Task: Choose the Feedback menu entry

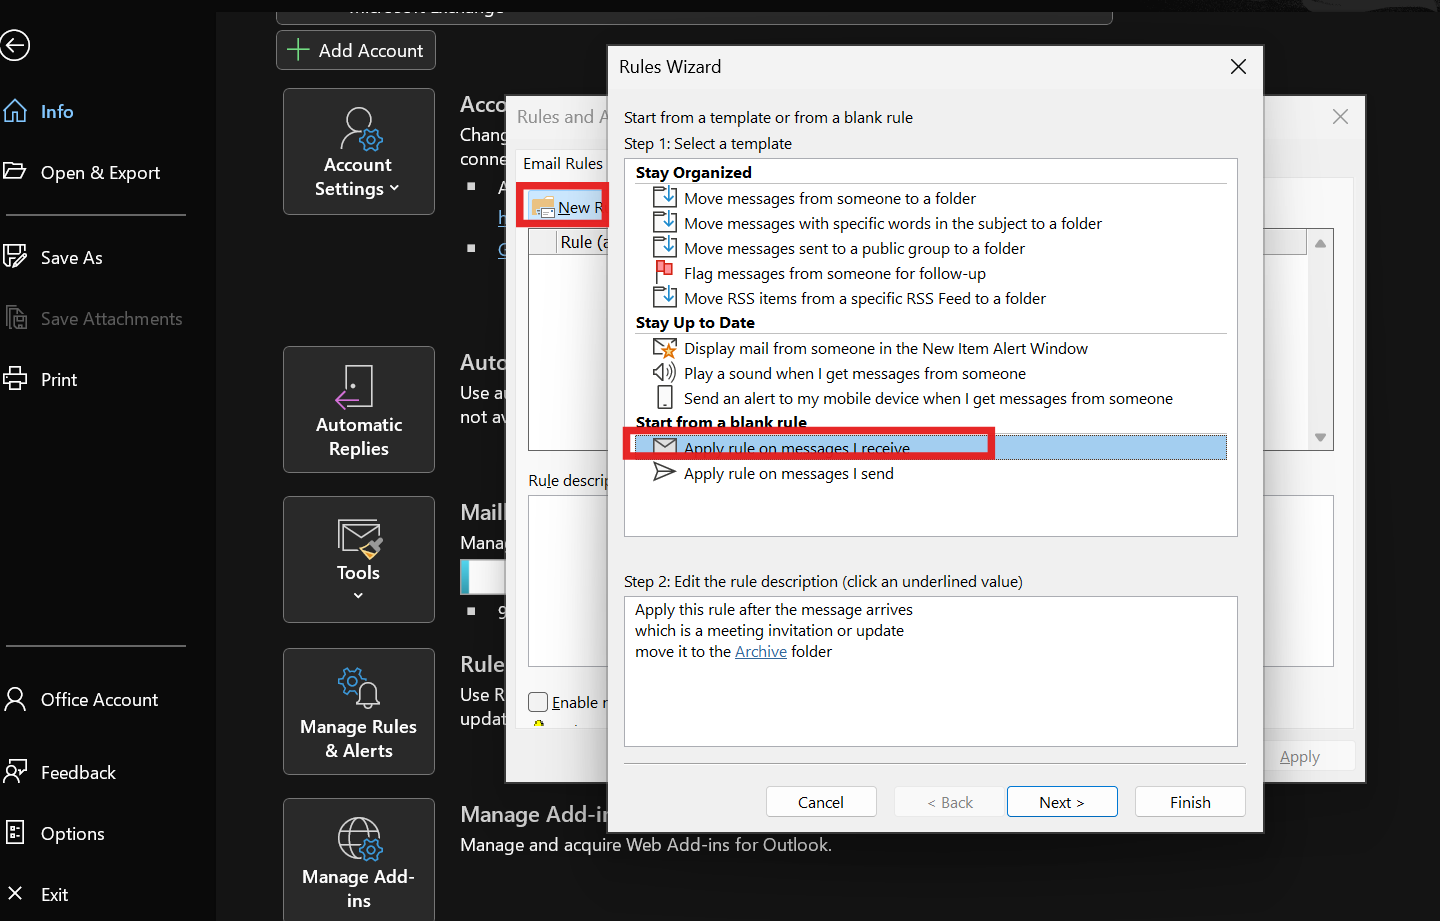Action: [78, 772]
